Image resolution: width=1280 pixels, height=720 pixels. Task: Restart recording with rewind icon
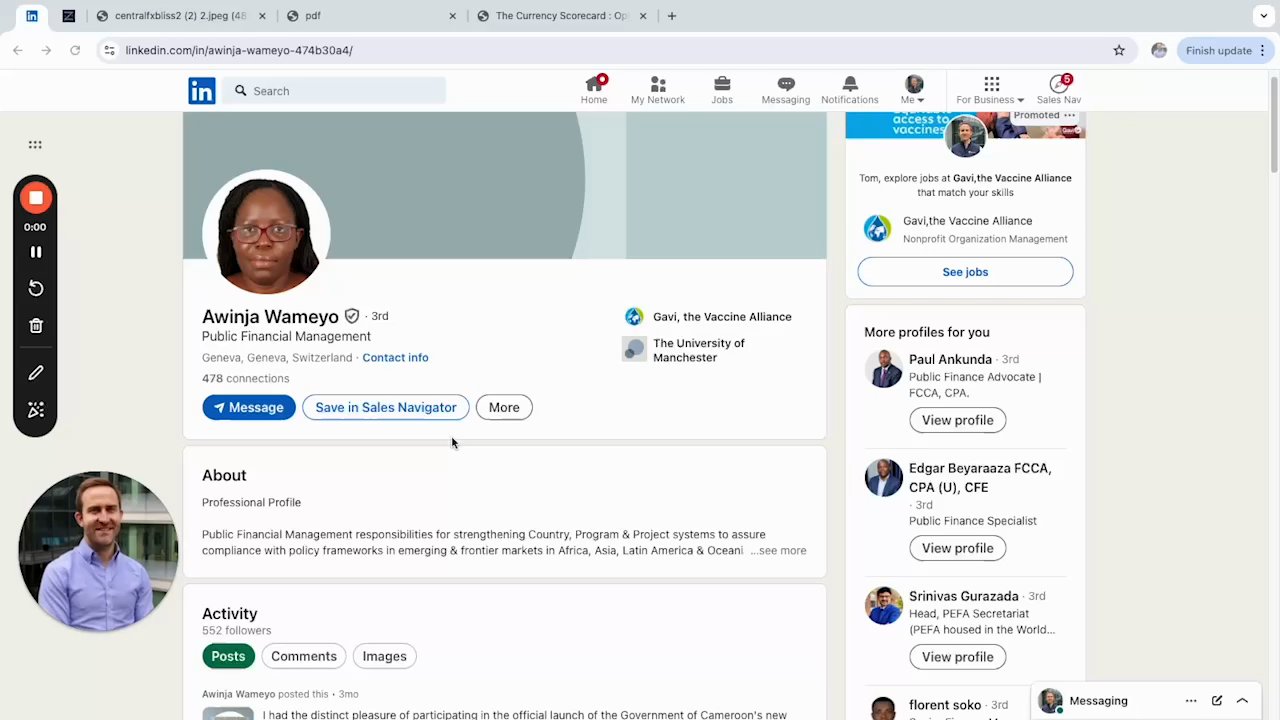tap(36, 288)
